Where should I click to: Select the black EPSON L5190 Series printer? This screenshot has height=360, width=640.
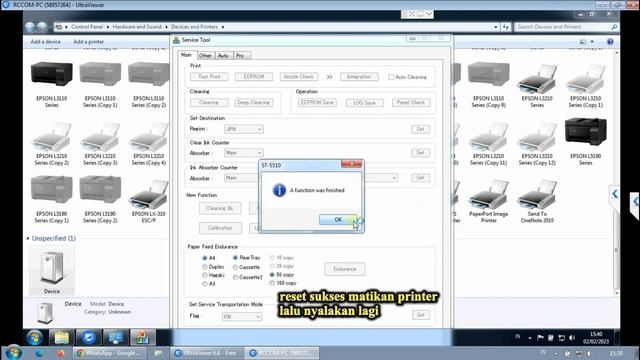coord(585,131)
